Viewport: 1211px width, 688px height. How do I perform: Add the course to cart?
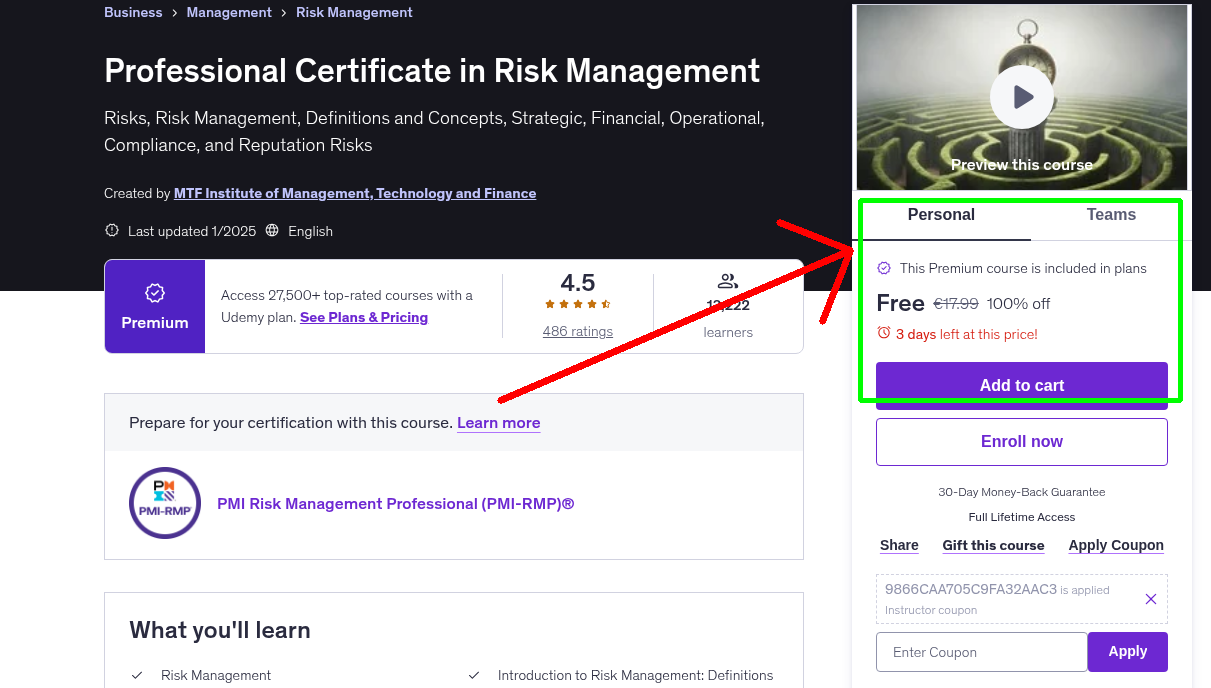(x=1021, y=385)
